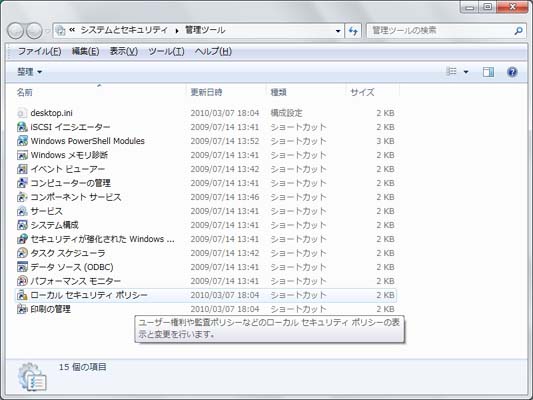Viewport: 533px width, 400px height.
Task: Select the イベント ビューアー shortcut icon
Action: (22, 169)
